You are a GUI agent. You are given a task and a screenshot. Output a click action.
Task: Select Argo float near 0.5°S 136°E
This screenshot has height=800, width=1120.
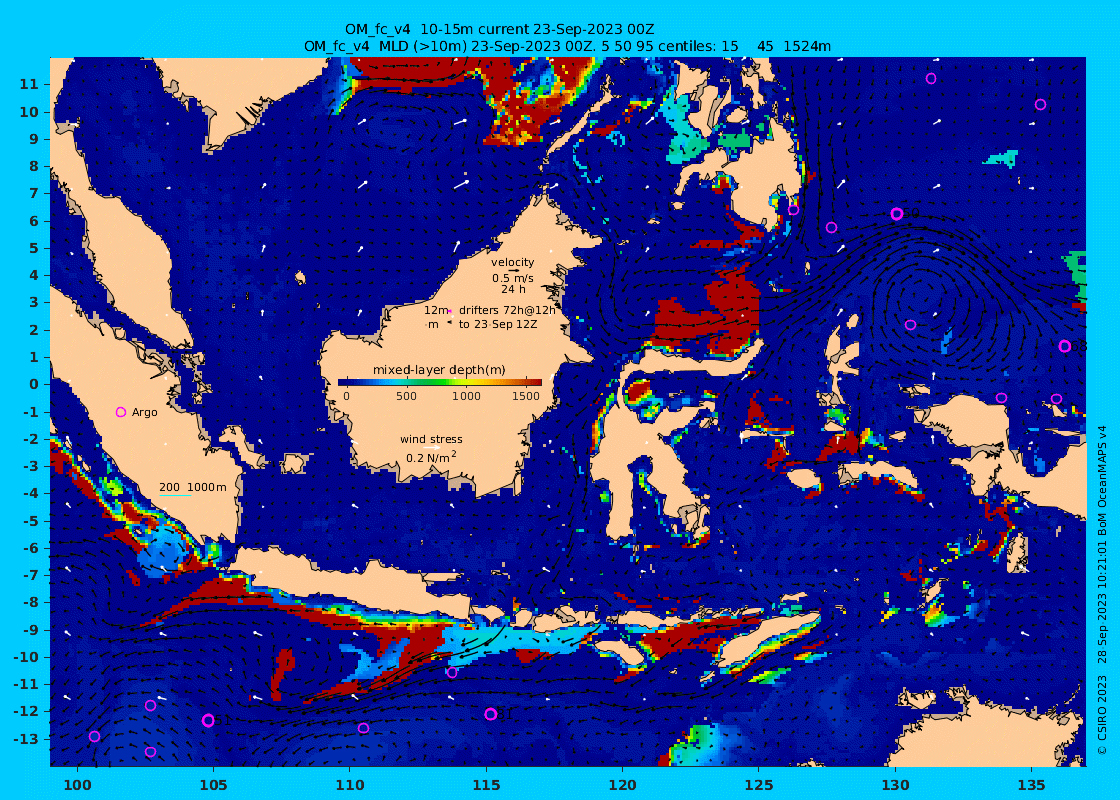click(1056, 399)
